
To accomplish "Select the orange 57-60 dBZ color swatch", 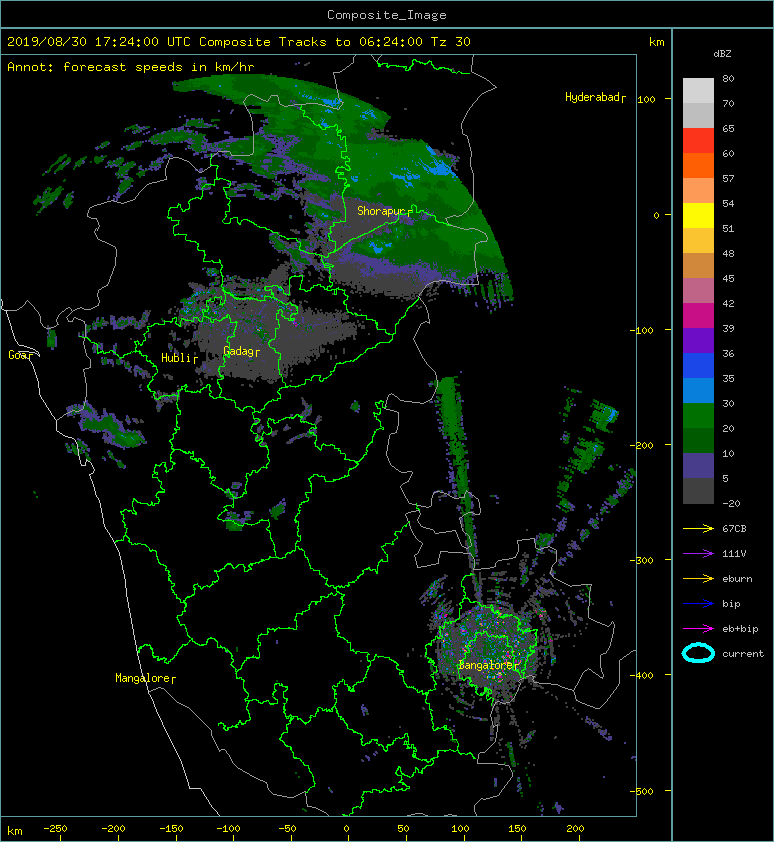I will point(698,165).
